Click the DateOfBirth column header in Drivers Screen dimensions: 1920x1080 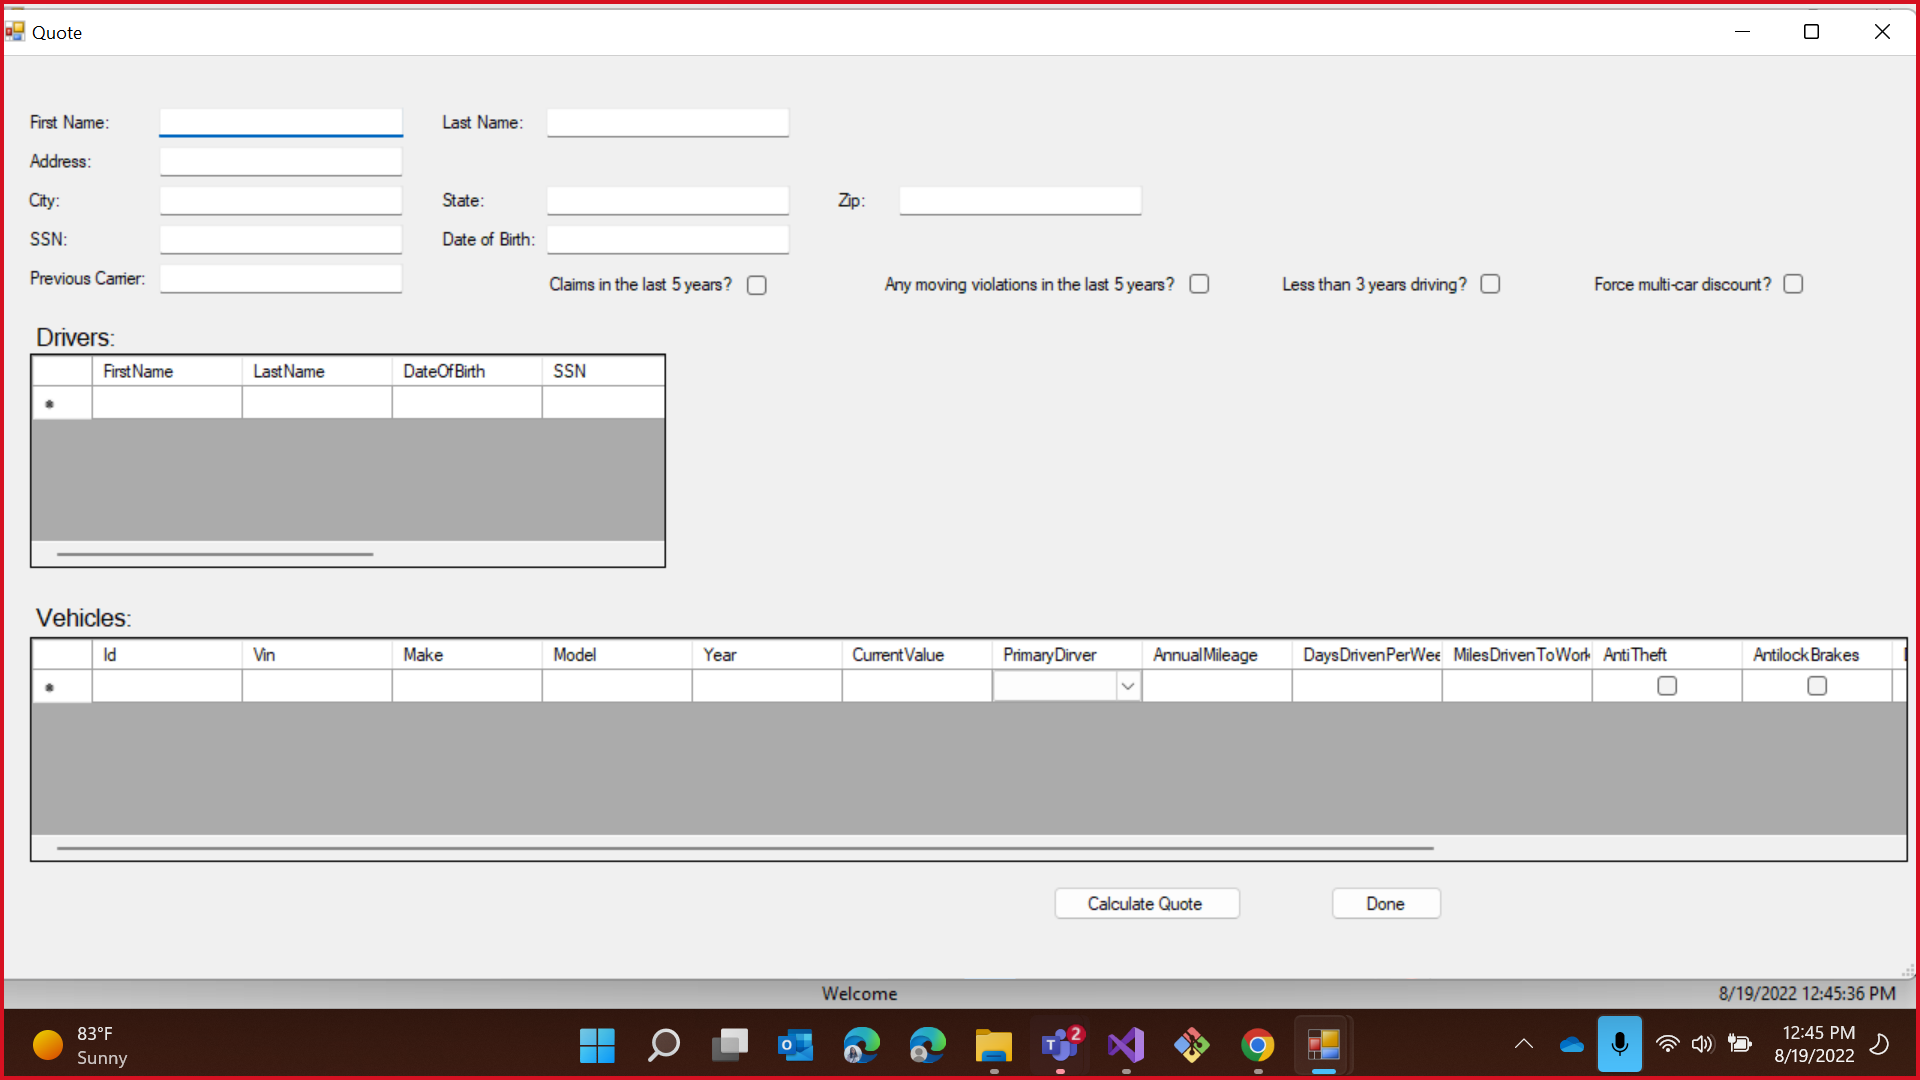tap(467, 371)
